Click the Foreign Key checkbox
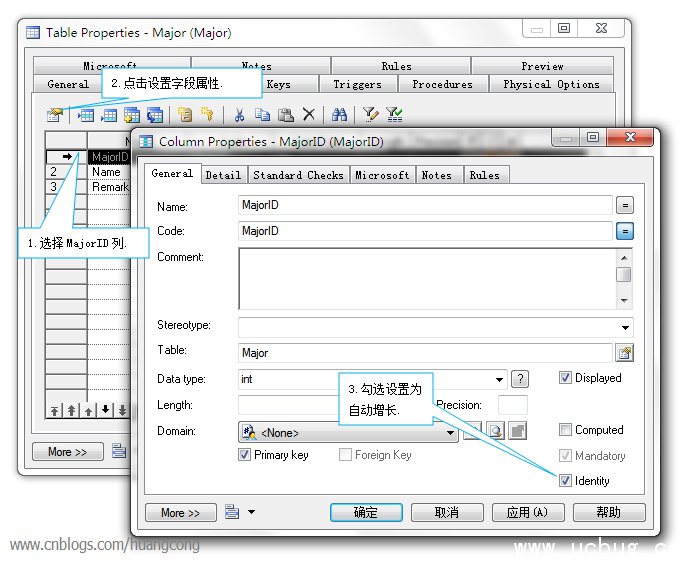This screenshot has height=563, width=684. pyautogui.click(x=345, y=455)
